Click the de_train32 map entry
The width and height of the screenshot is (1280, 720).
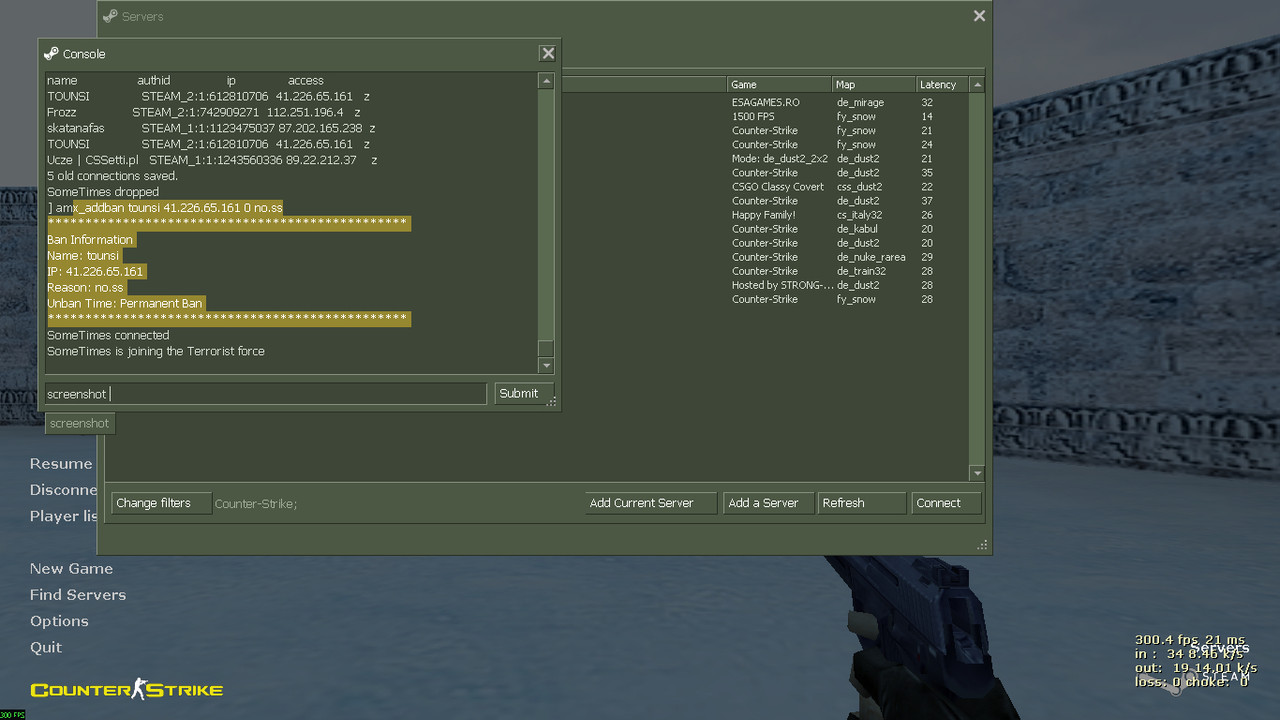coord(861,271)
